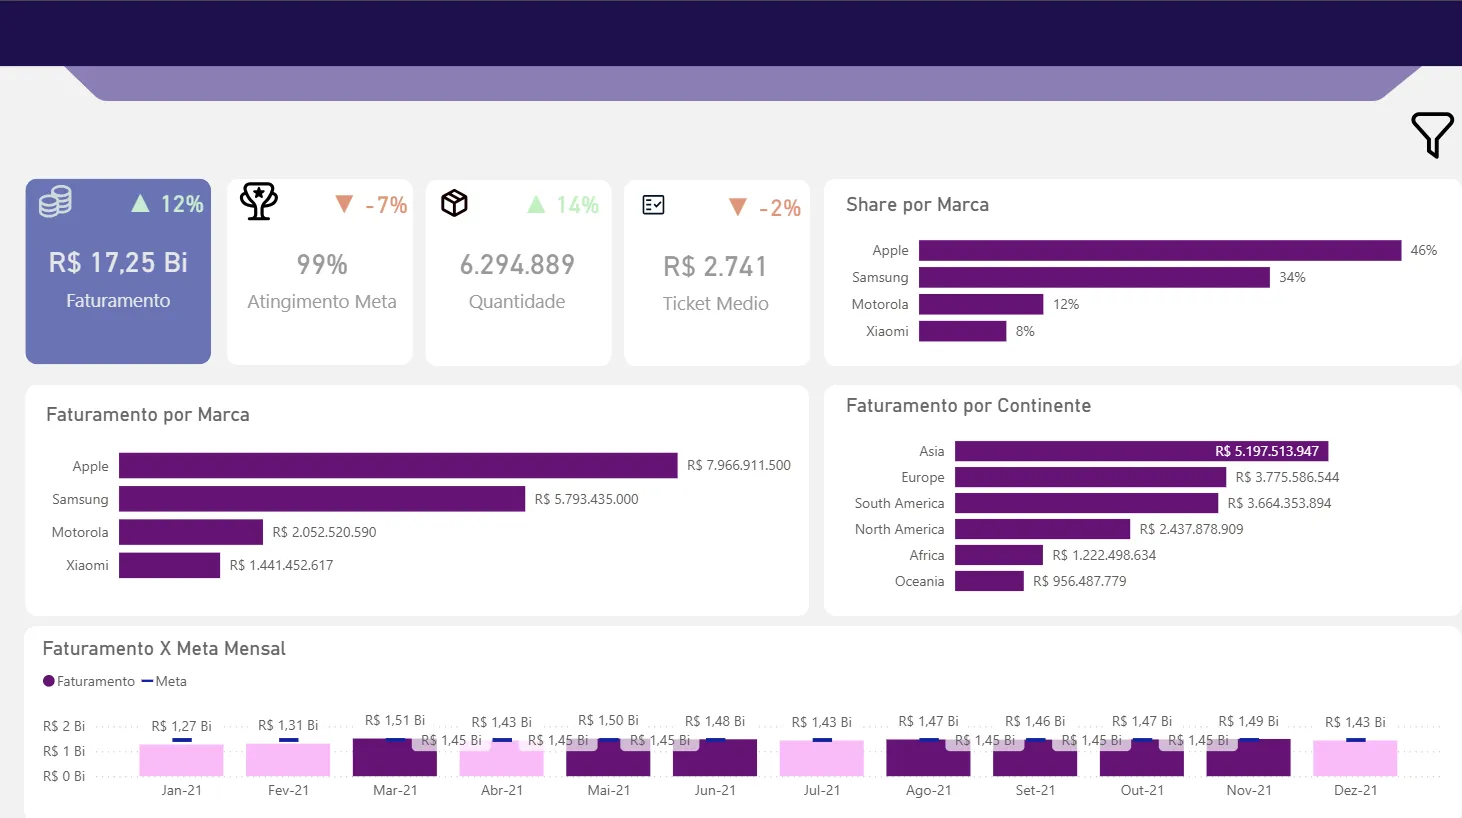Click the 'Fev-21' axis label
The height and width of the screenshot is (818, 1462).
pyautogui.click(x=288, y=790)
